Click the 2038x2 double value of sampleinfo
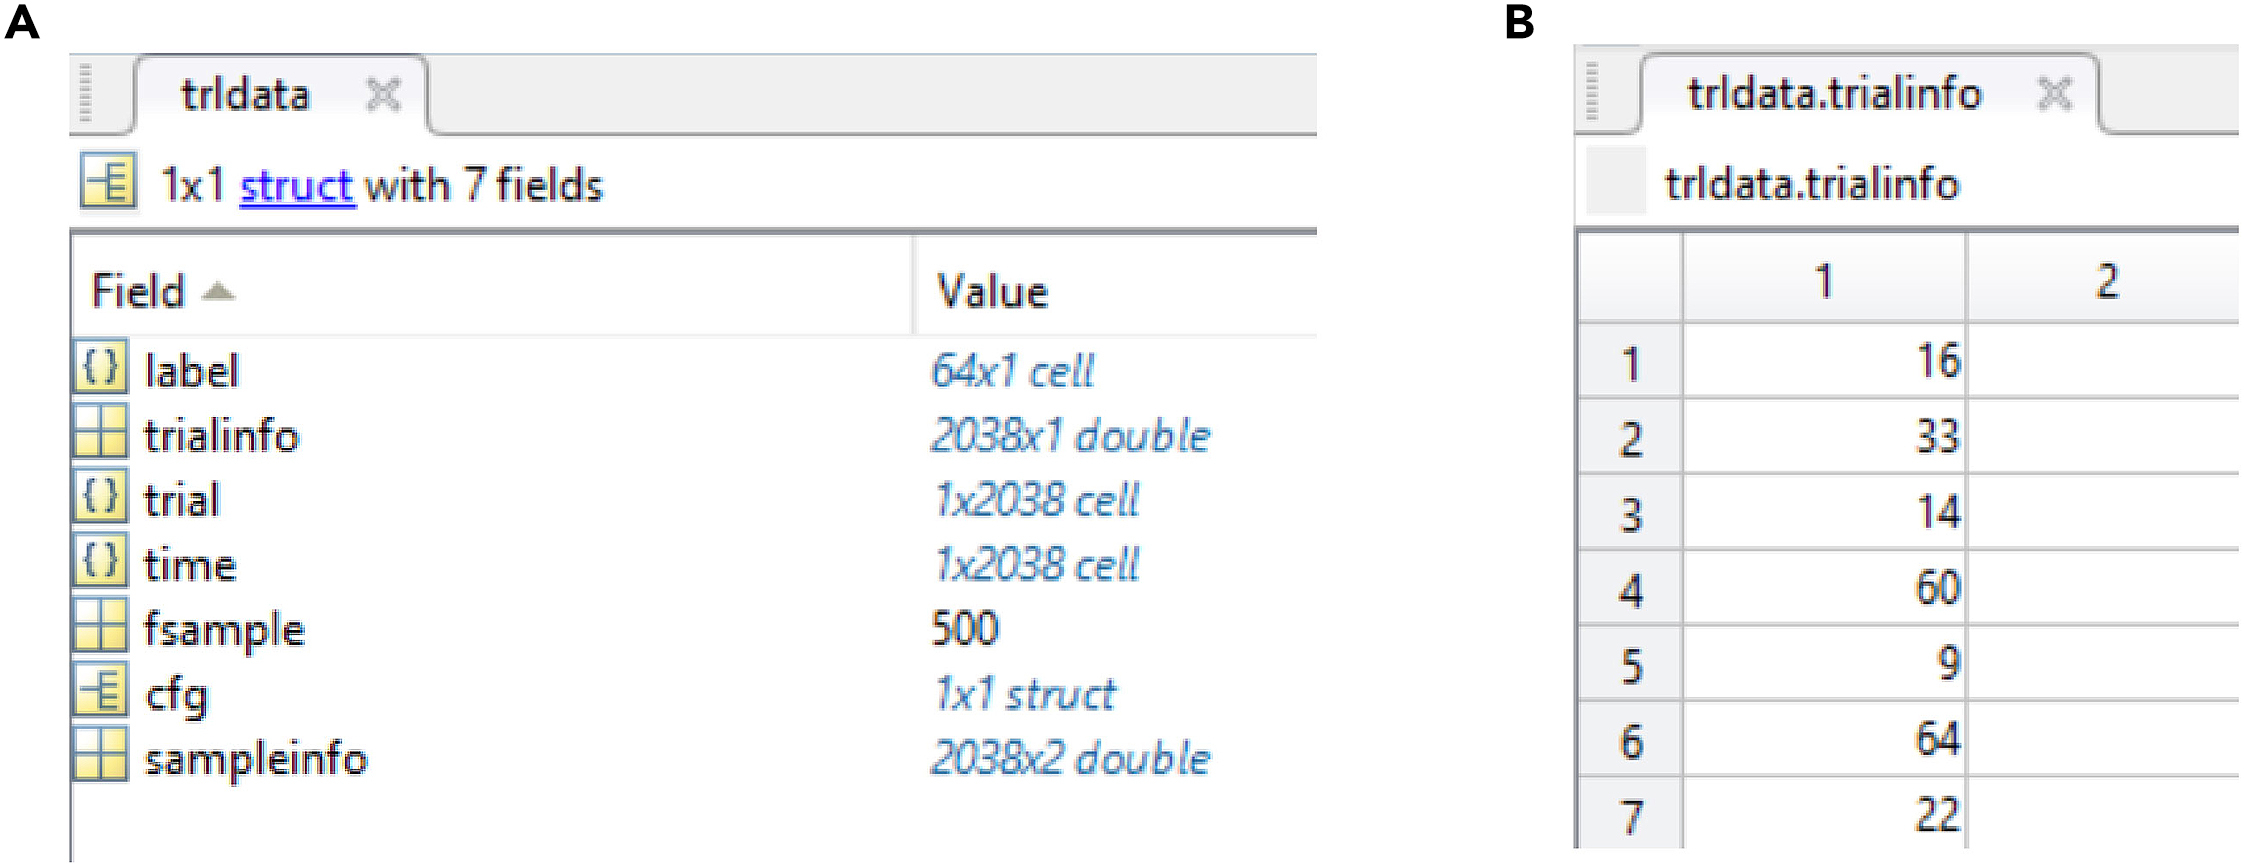This screenshot has width=2244, height=865. click(1070, 758)
